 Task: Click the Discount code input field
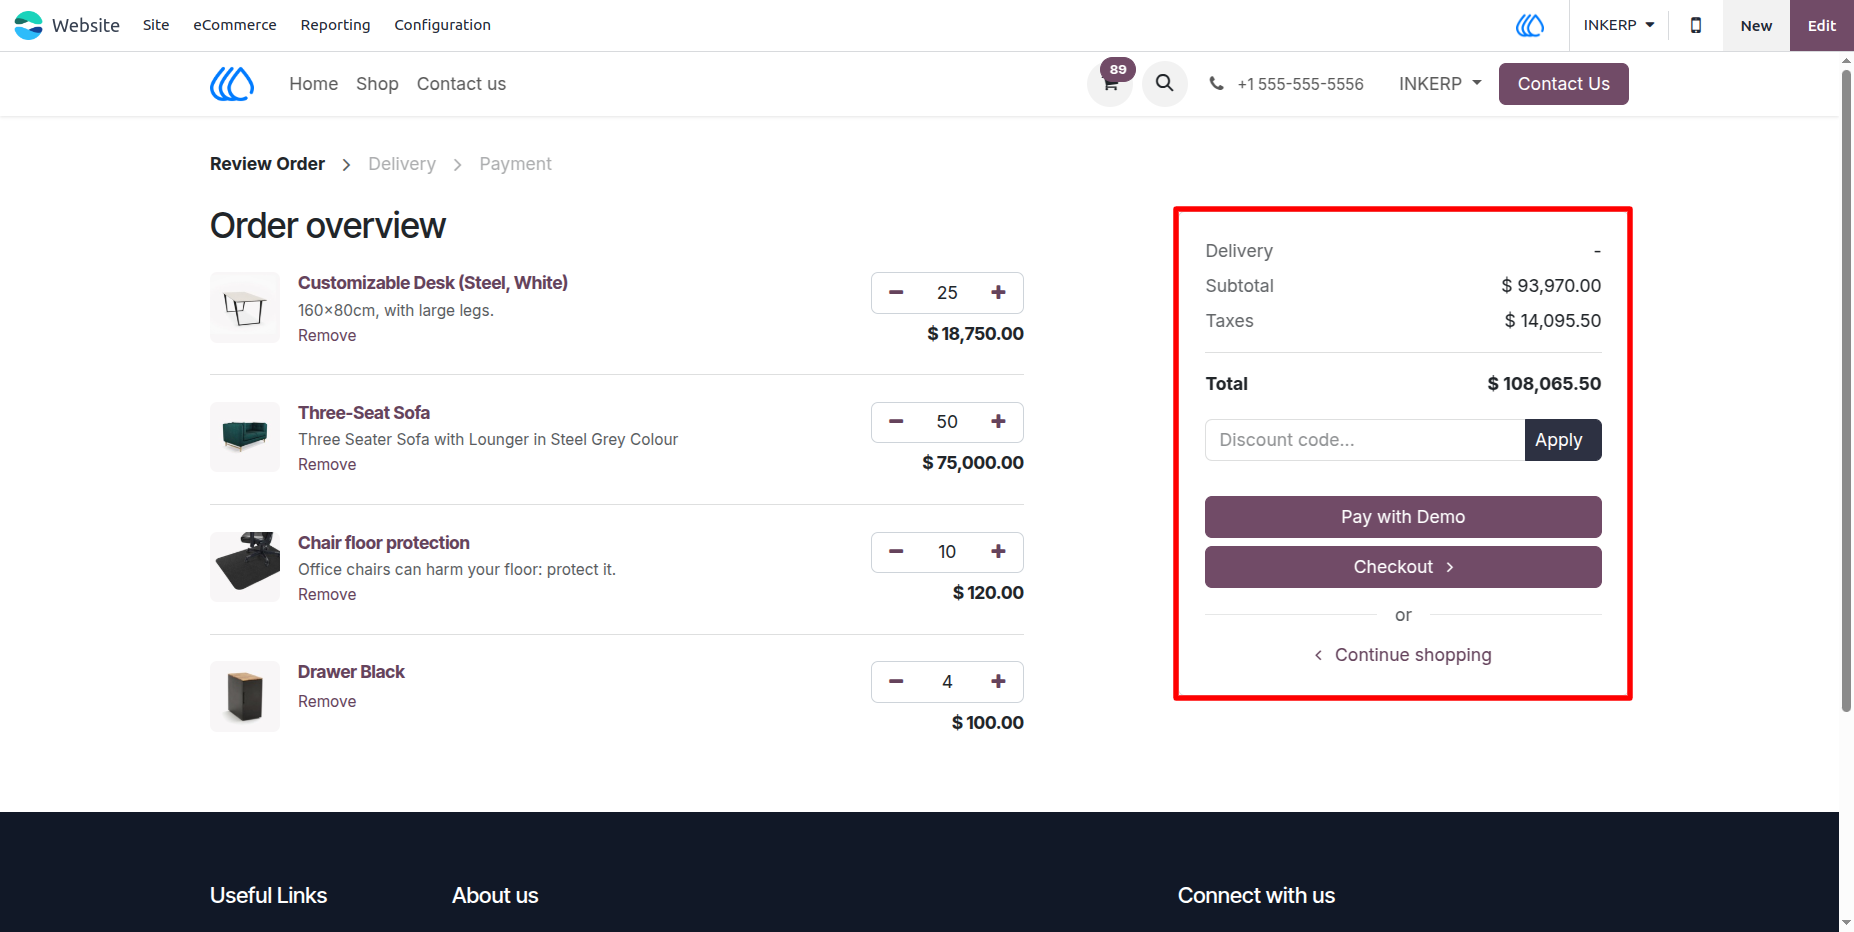click(x=1365, y=440)
